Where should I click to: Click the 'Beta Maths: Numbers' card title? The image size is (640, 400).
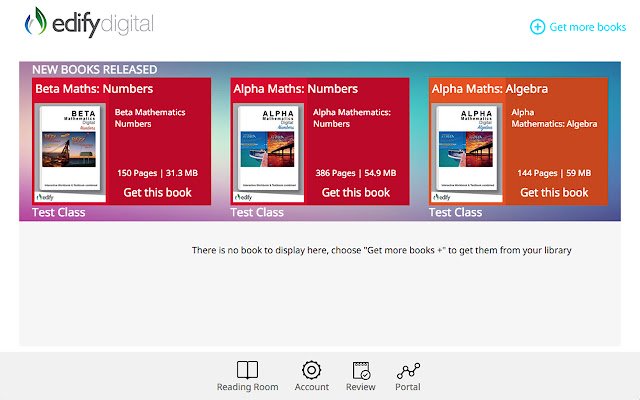(x=94, y=89)
